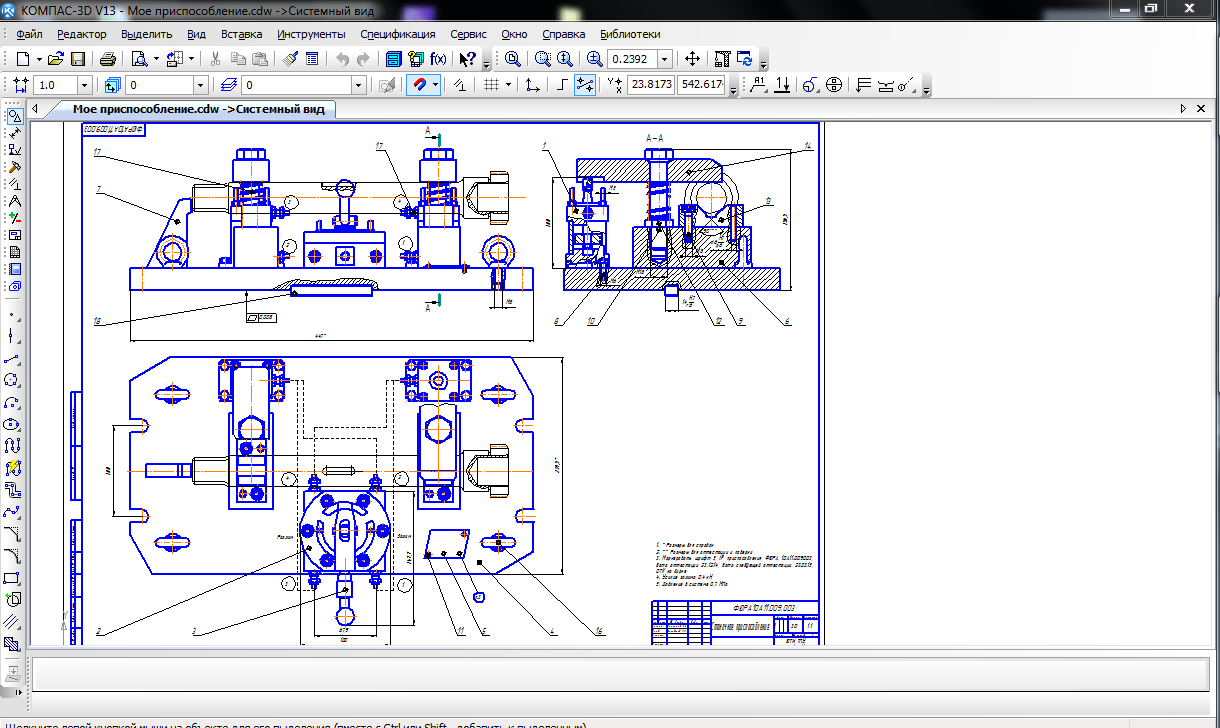Open a file with the folder icon
Viewport: 1220px width, 728px height.
(x=56, y=59)
